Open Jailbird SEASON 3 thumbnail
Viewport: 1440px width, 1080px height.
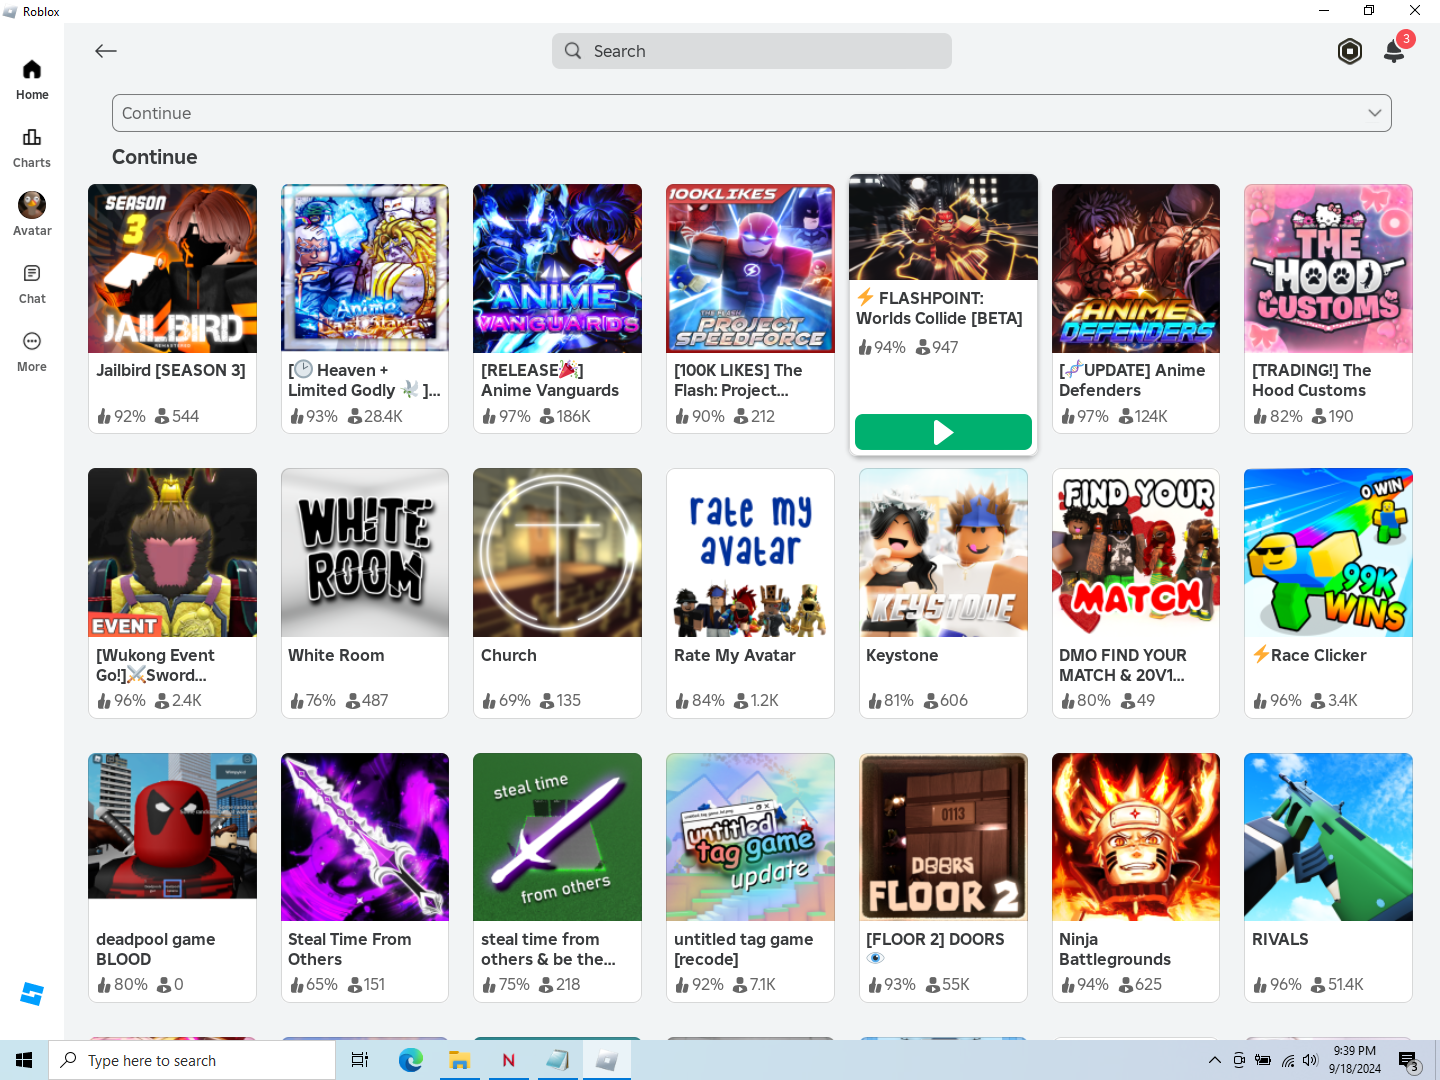click(x=172, y=268)
